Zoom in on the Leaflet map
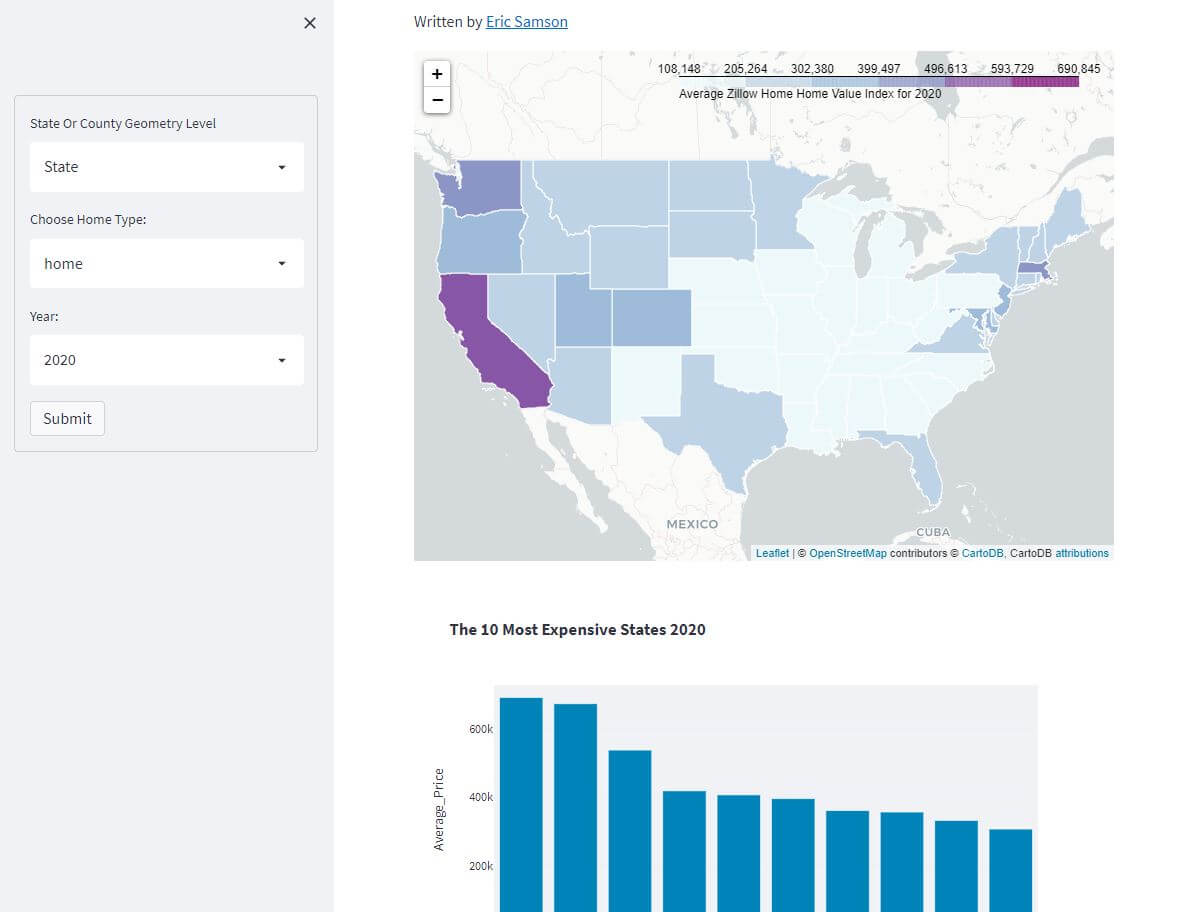Image resolution: width=1186 pixels, height=912 pixels. 437,74
